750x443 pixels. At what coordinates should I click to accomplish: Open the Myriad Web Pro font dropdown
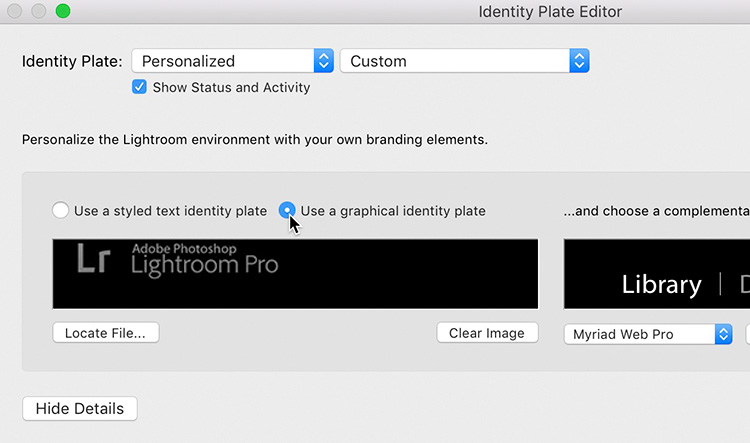(648, 334)
